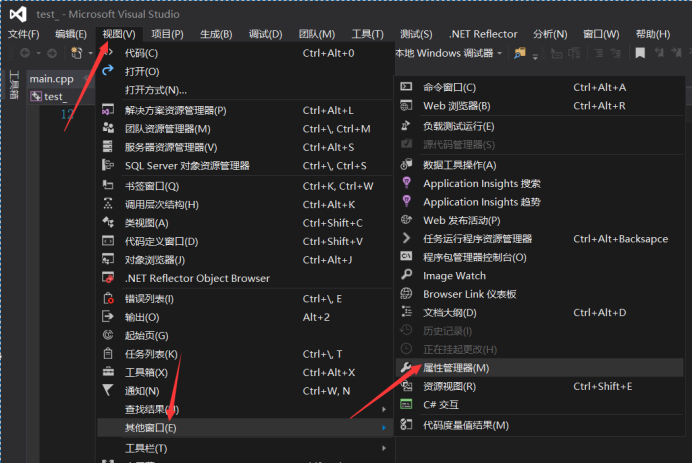Image resolution: width=692 pixels, height=463 pixels.
Task: Open the 帮助(H) menu
Action: click(x=653, y=34)
